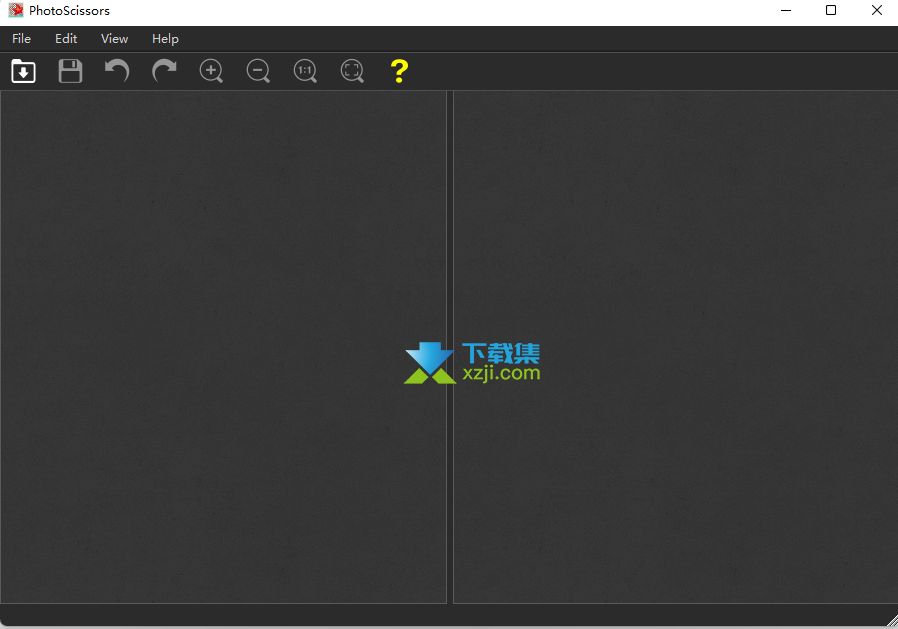898x629 pixels.
Task: Set zoom to actual size 1:1
Action: (305, 71)
